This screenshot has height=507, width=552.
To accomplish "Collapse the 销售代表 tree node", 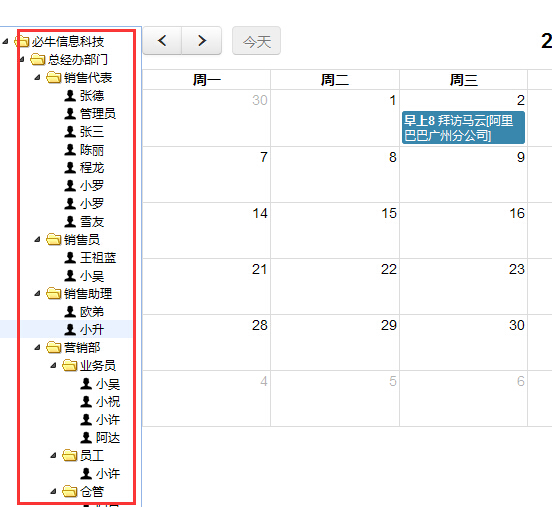I will pyautogui.click(x=37, y=77).
